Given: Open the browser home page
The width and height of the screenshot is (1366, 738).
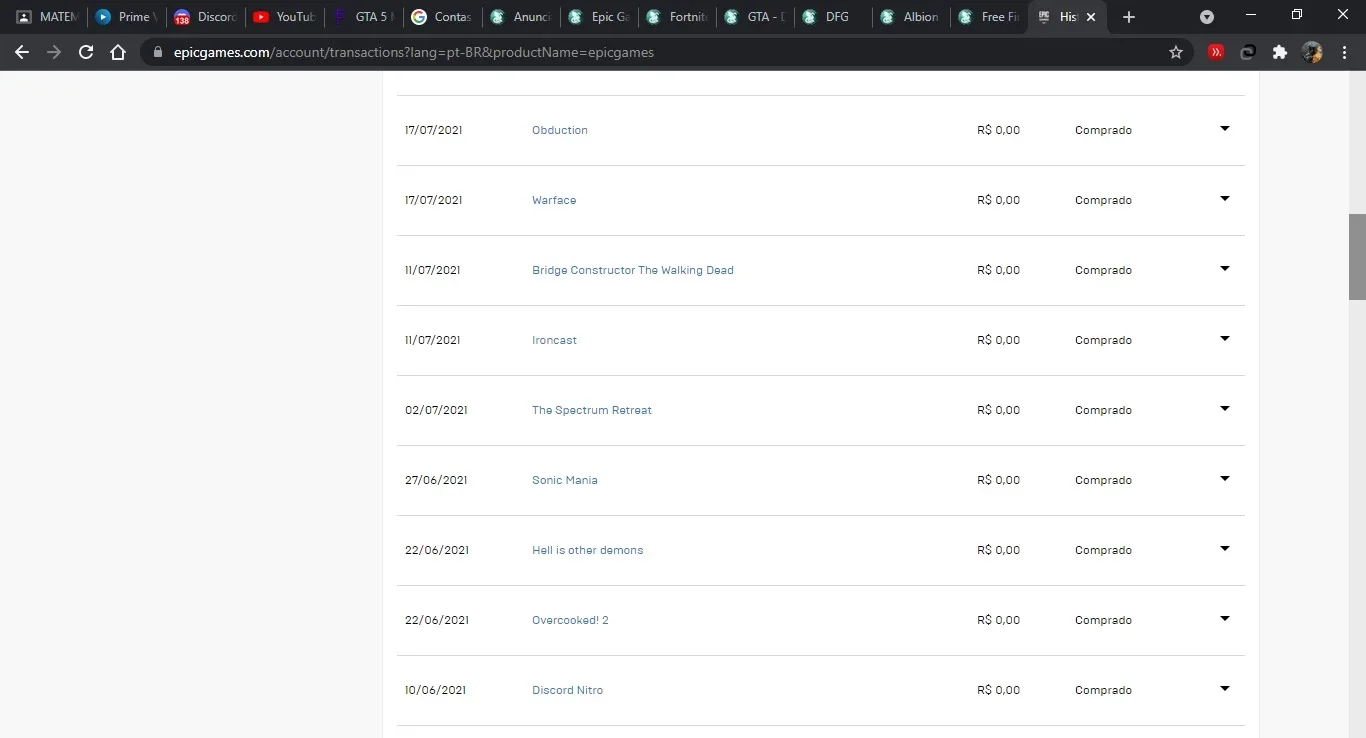Looking at the screenshot, I should coord(118,52).
